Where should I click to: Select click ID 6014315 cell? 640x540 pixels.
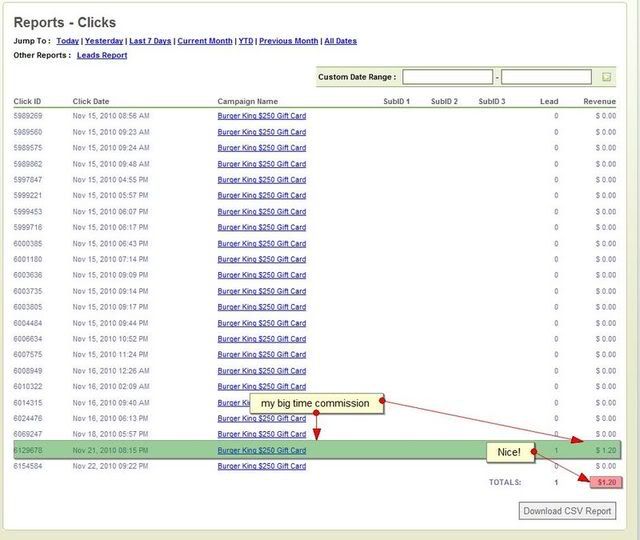point(28,402)
